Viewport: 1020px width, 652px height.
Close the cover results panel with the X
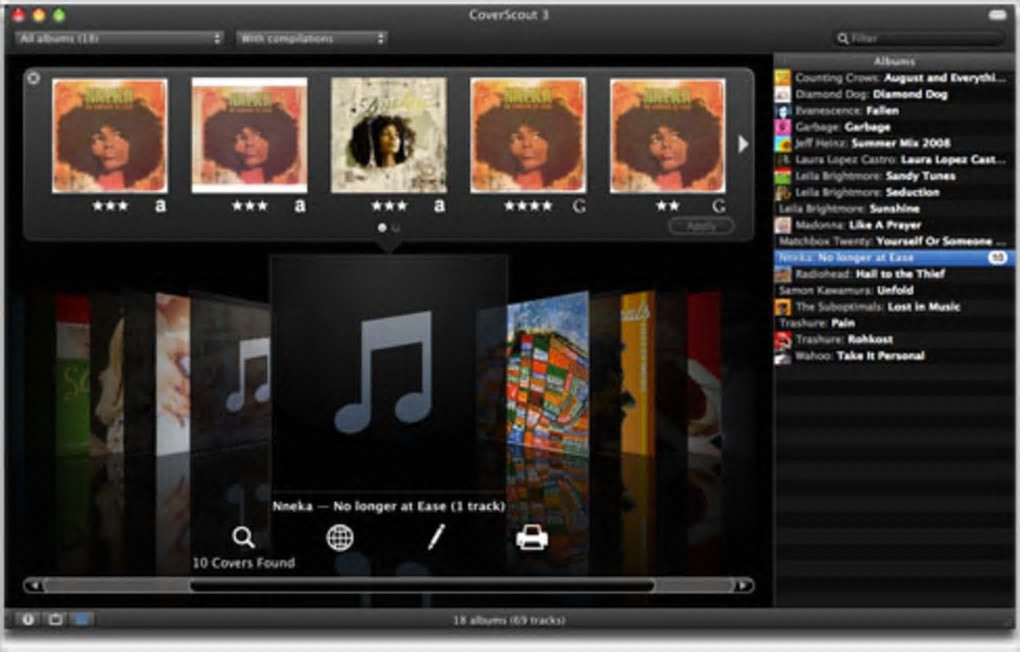(33, 78)
